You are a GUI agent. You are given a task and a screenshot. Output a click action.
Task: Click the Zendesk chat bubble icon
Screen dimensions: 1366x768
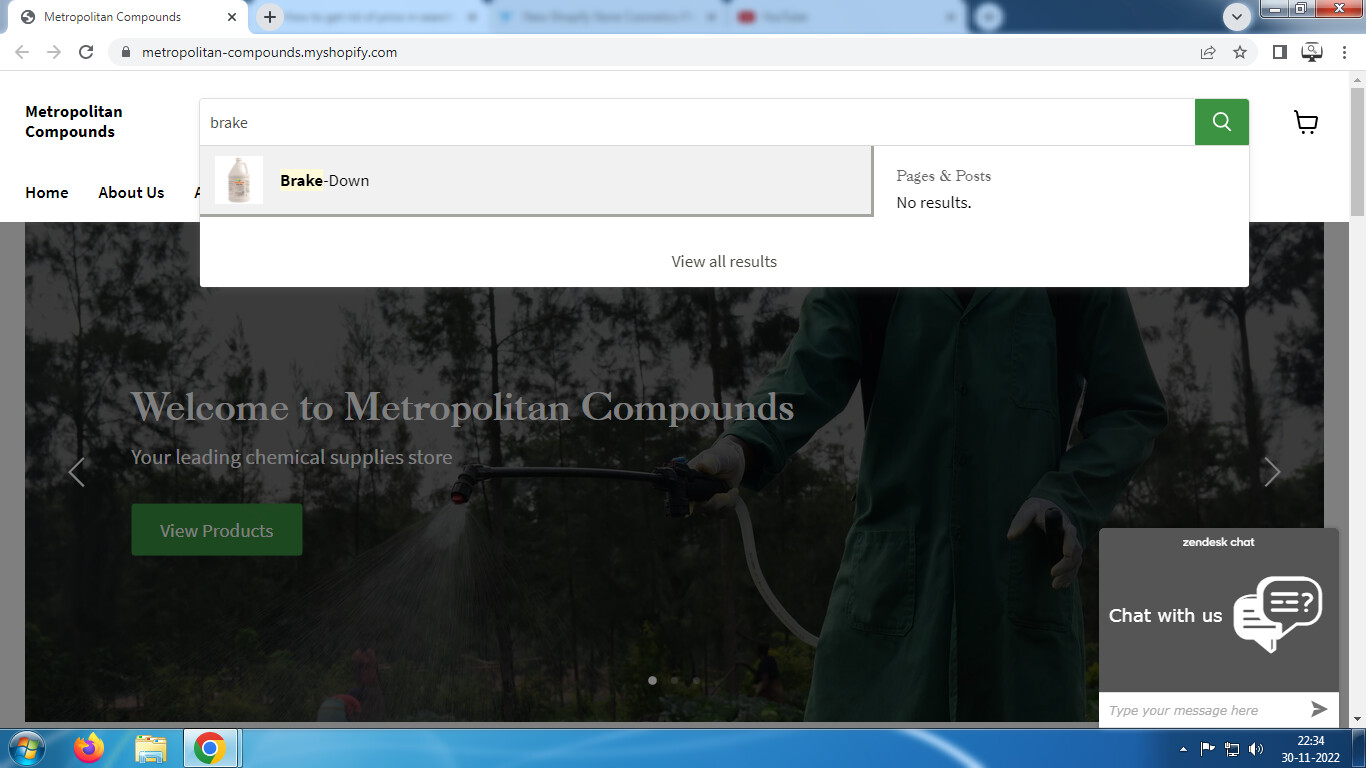click(x=1278, y=613)
